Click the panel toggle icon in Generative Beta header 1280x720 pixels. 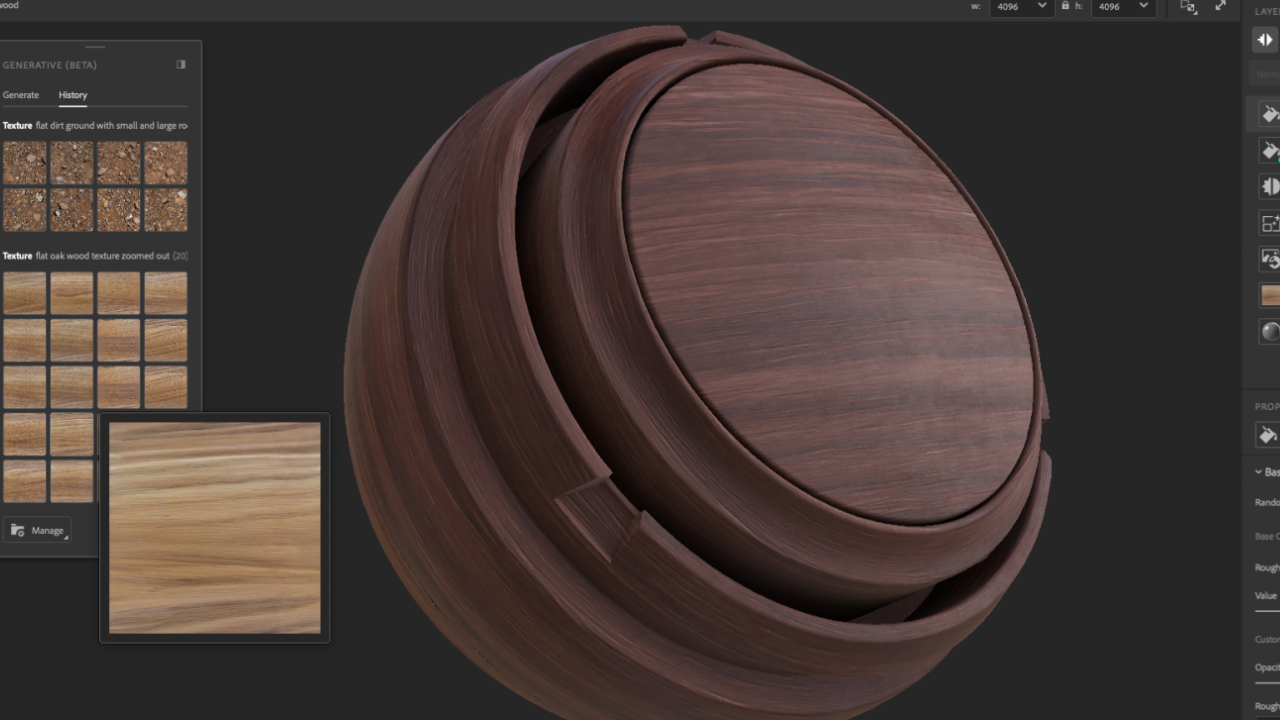pyautogui.click(x=181, y=64)
